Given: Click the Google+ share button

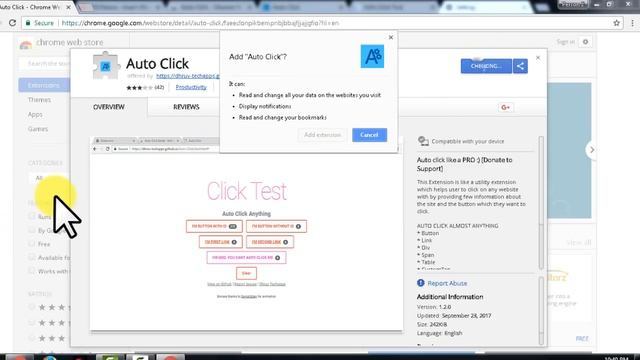Looking at the screenshot, I should pyautogui.click(x=506, y=107).
